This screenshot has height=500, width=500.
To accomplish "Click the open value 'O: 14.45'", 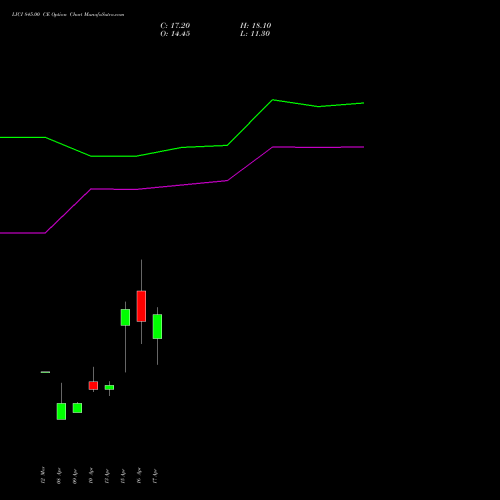I will tap(175, 34).
